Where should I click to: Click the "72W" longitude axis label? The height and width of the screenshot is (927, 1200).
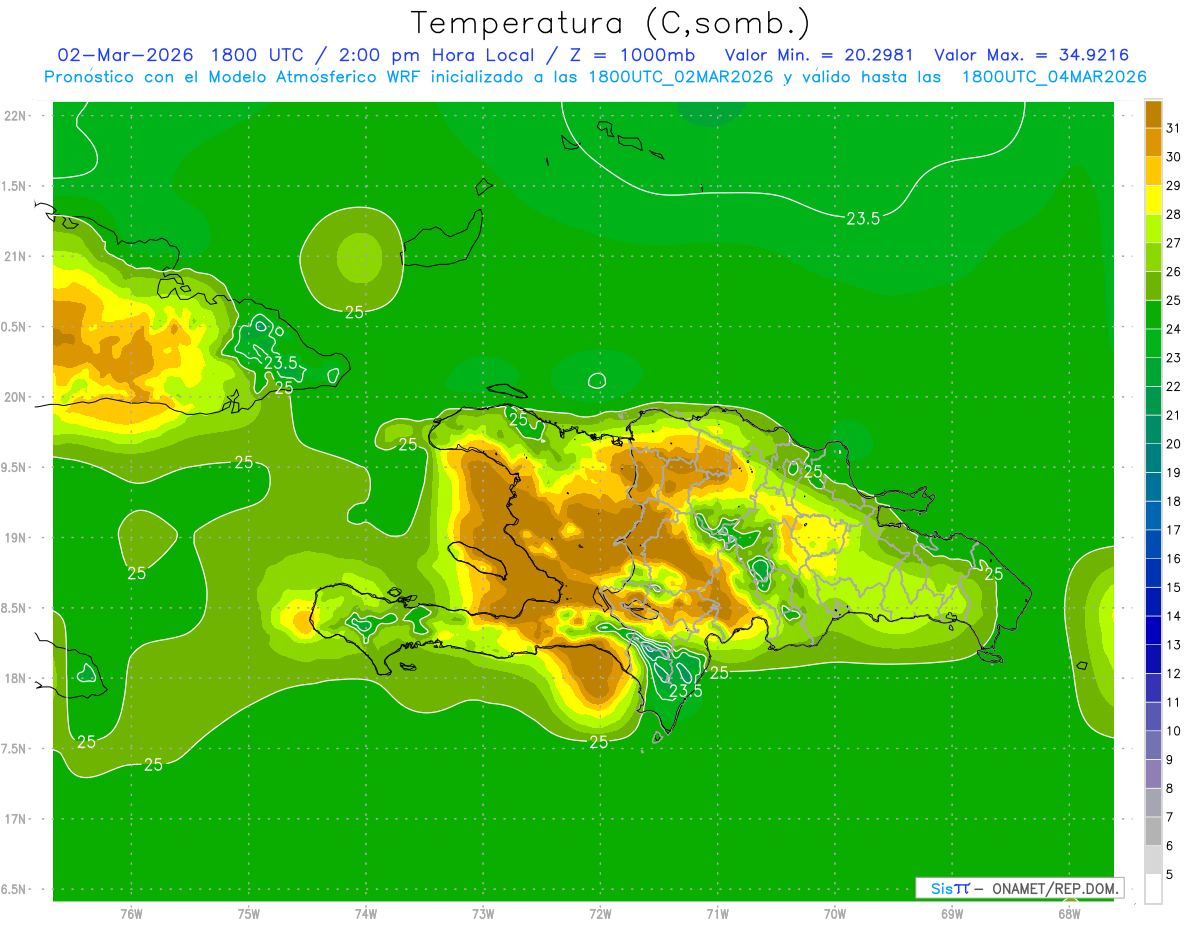(600, 912)
